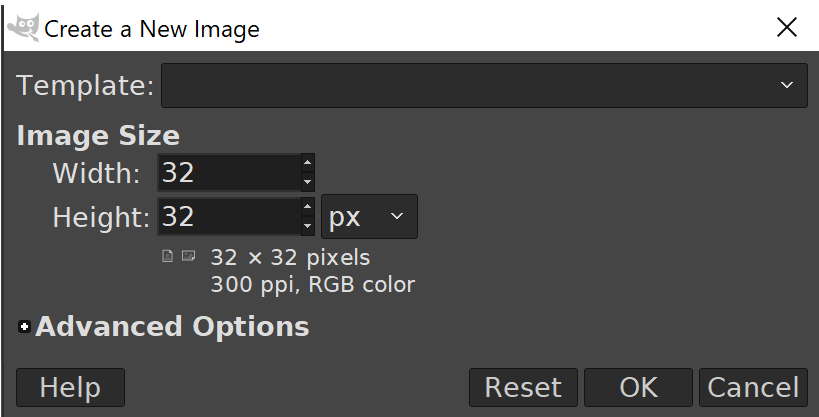Image resolution: width=819 pixels, height=417 pixels.
Task: Click the GIMP Wilber icon in the title bar
Action: [23, 27]
